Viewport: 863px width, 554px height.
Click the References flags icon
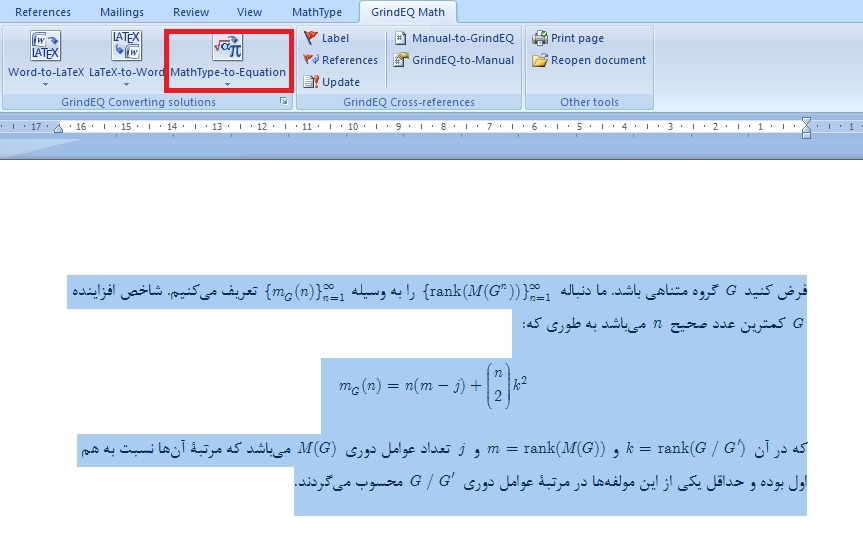click(x=310, y=59)
